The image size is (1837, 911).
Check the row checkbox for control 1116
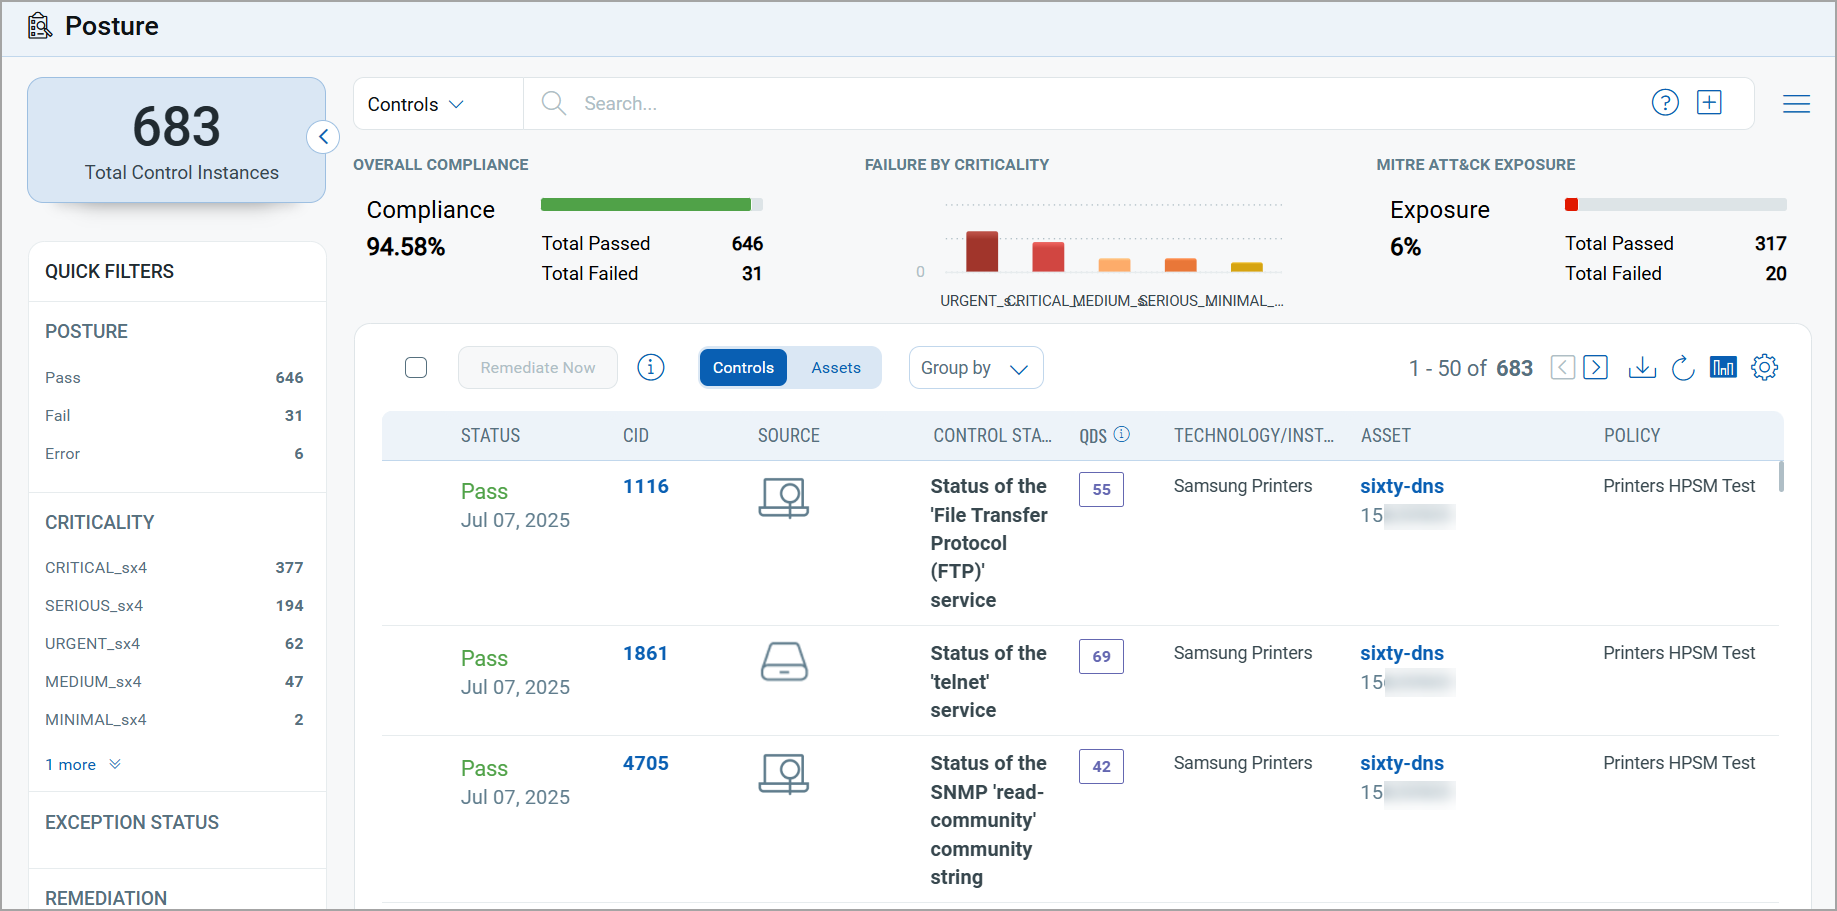[416, 490]
